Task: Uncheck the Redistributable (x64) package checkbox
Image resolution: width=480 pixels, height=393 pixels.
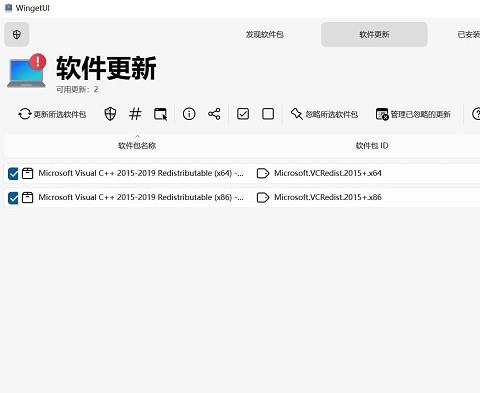Action: tap(13, 174)
